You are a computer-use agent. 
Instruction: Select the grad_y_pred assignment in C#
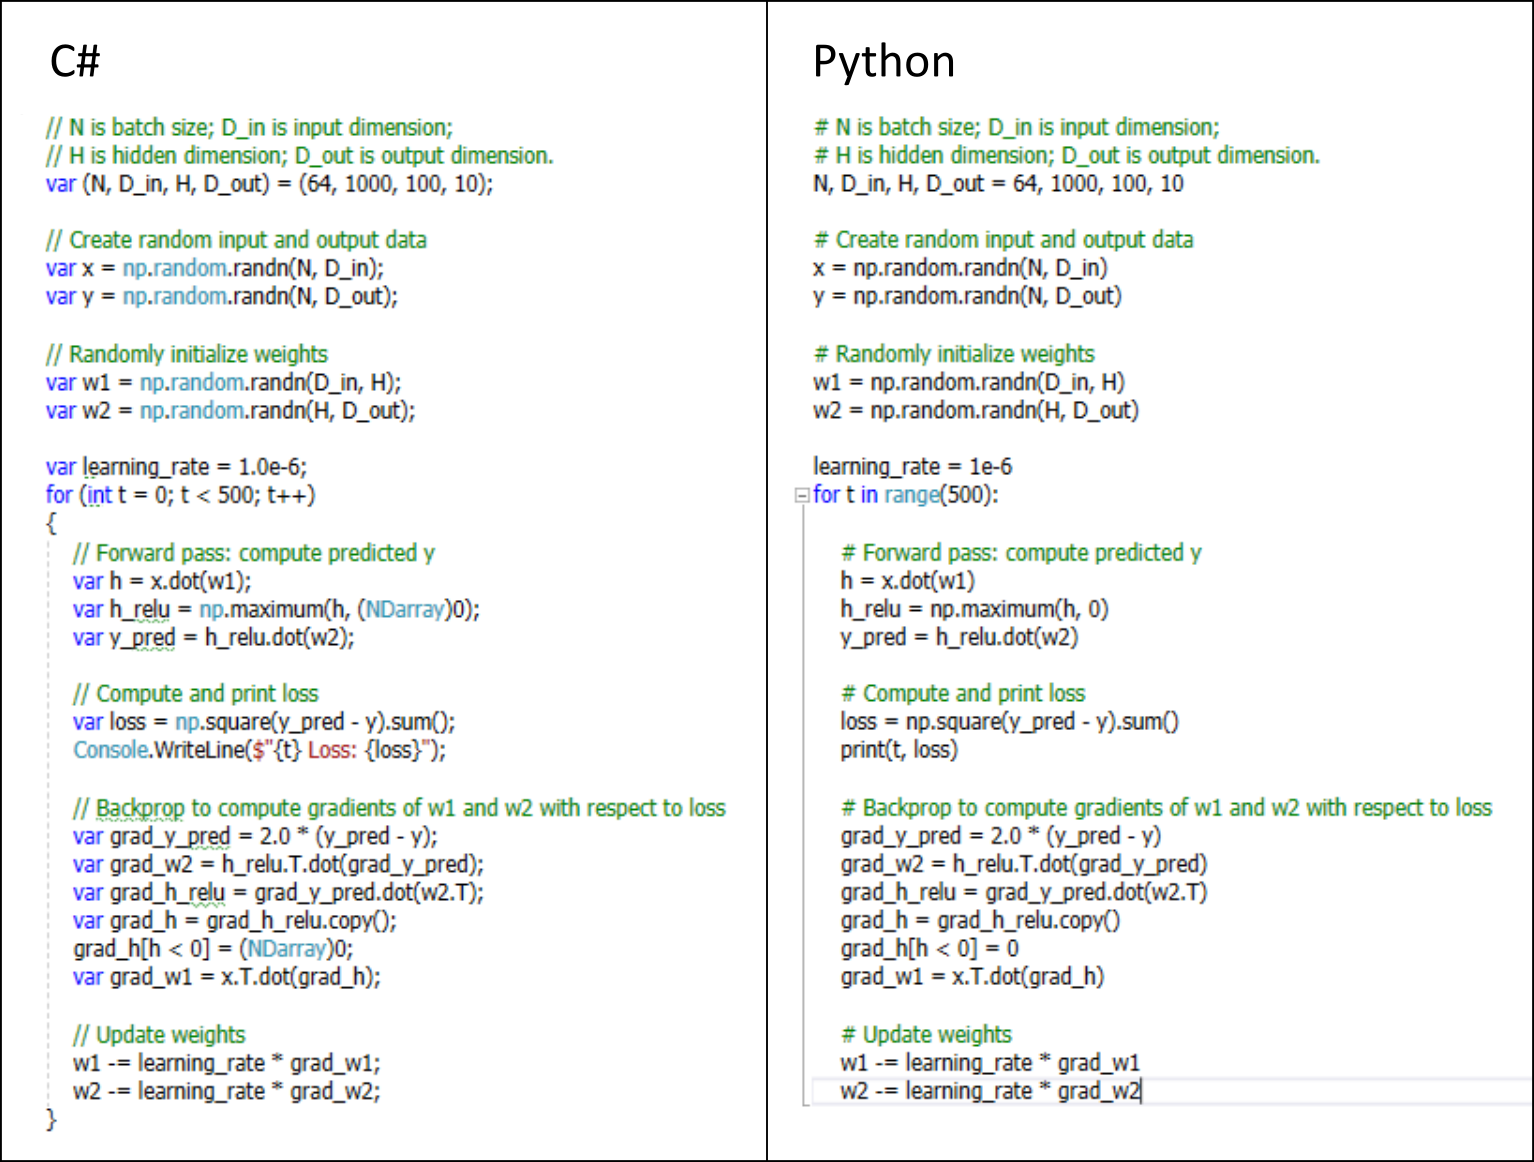(x=250, y=836)
